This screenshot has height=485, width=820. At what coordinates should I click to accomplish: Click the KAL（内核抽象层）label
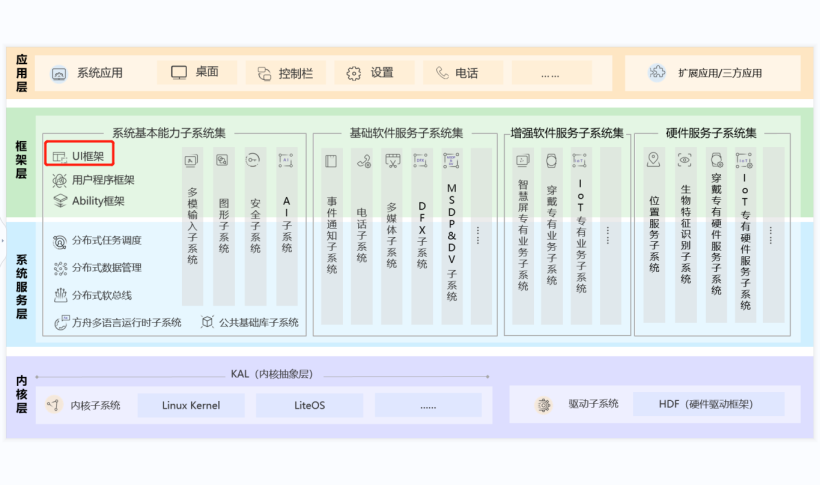point(272,374)
